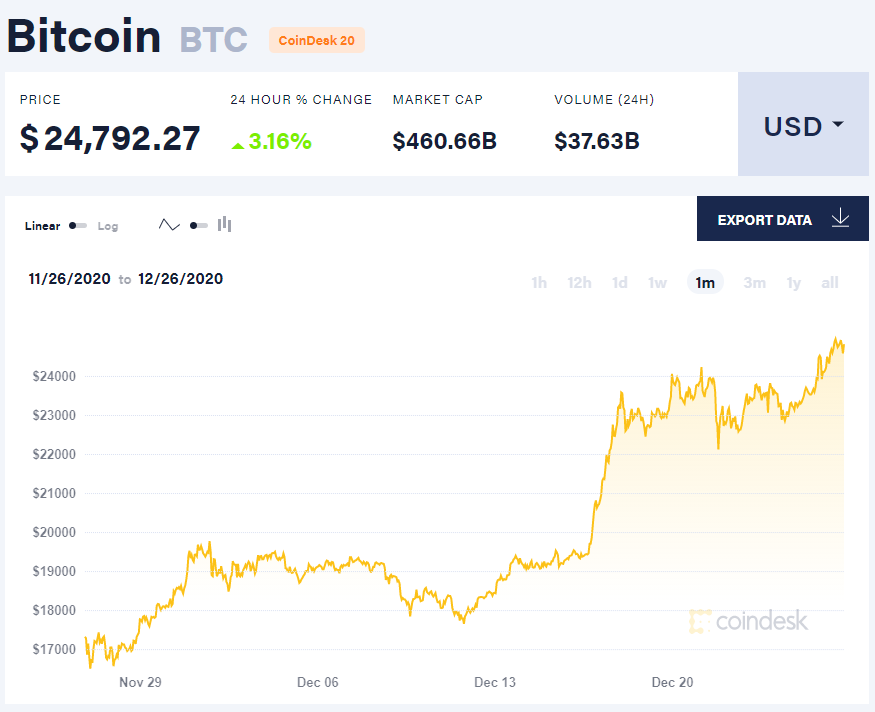Toggle the line/candlestick chart switch
Viewport: 875px width, 712px height.
198,226
